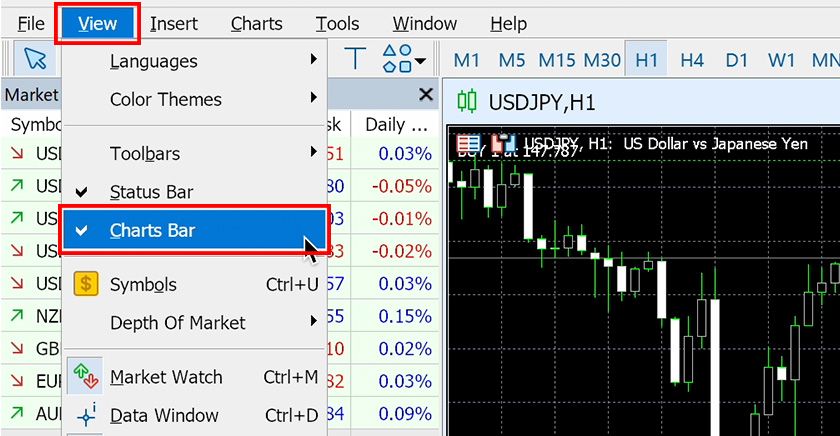840x436 pixels.
Task: Switch to H1 timeframe
Action: click(647, 60)
